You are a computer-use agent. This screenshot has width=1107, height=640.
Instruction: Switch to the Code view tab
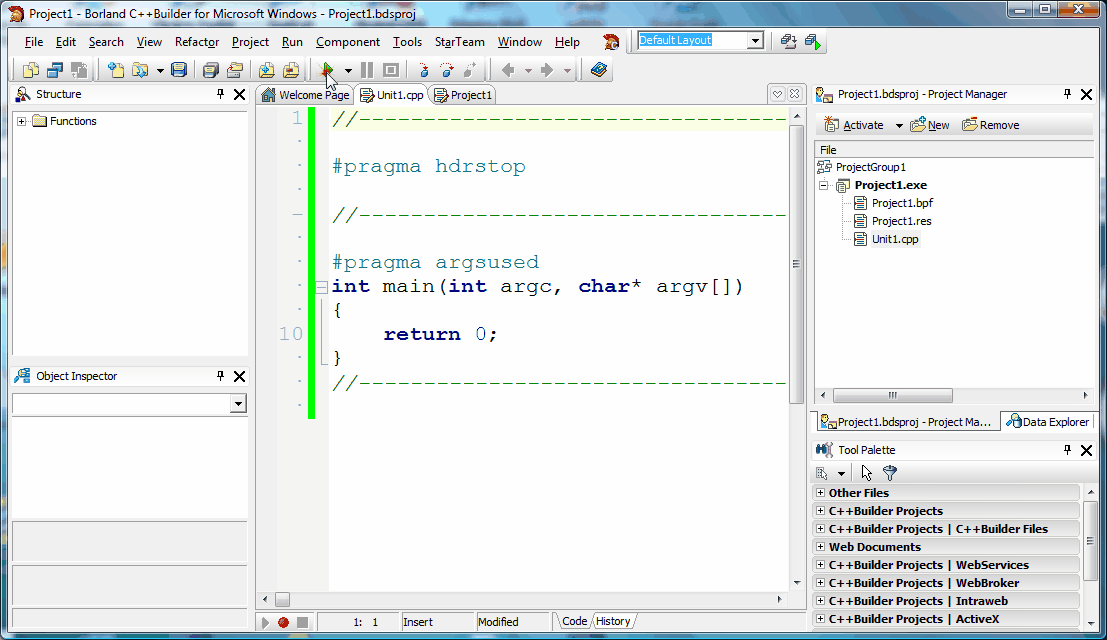(x=574, y=622)
